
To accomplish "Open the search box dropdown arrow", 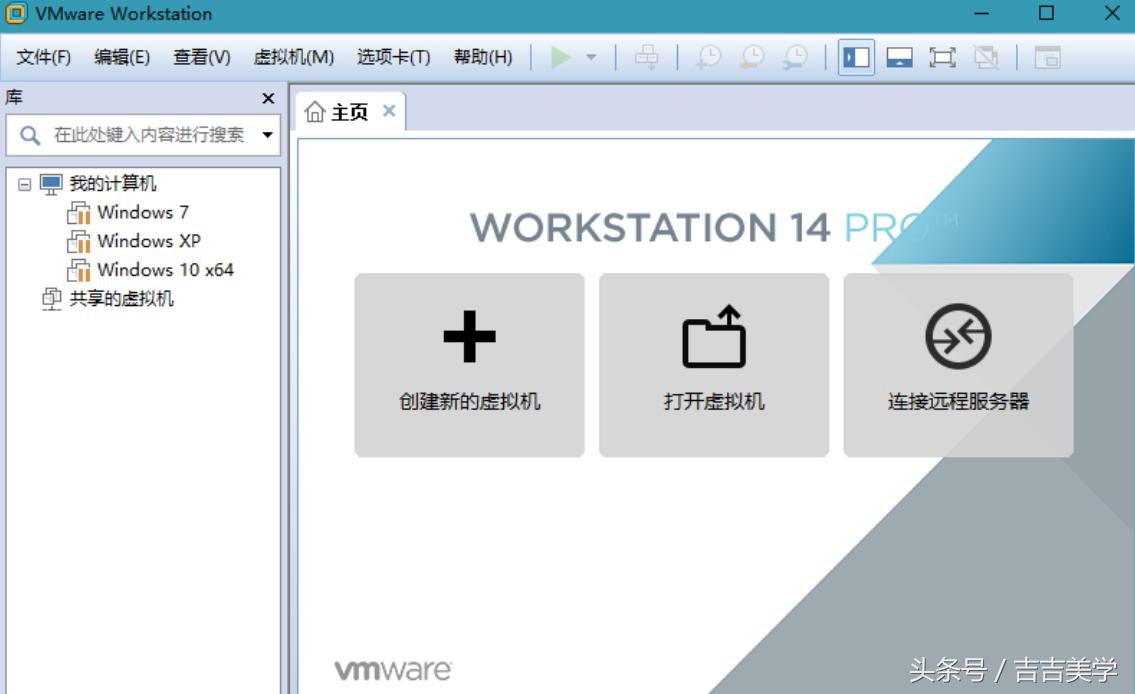I will click(268, 135).
